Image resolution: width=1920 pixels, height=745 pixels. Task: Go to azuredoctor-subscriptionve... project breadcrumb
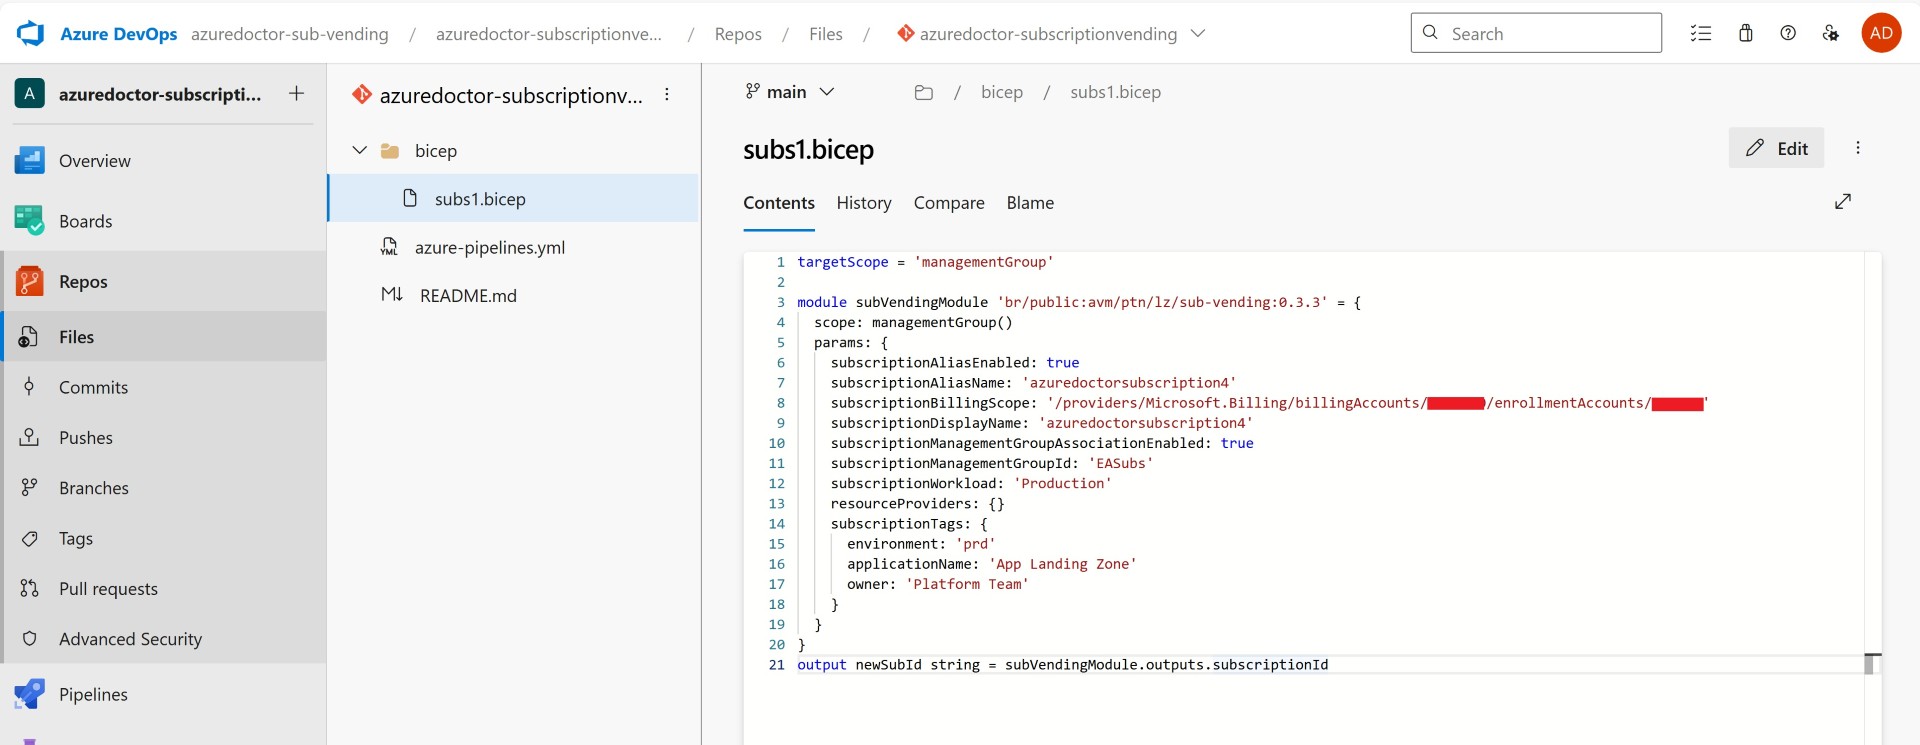(x=549, y=34)
